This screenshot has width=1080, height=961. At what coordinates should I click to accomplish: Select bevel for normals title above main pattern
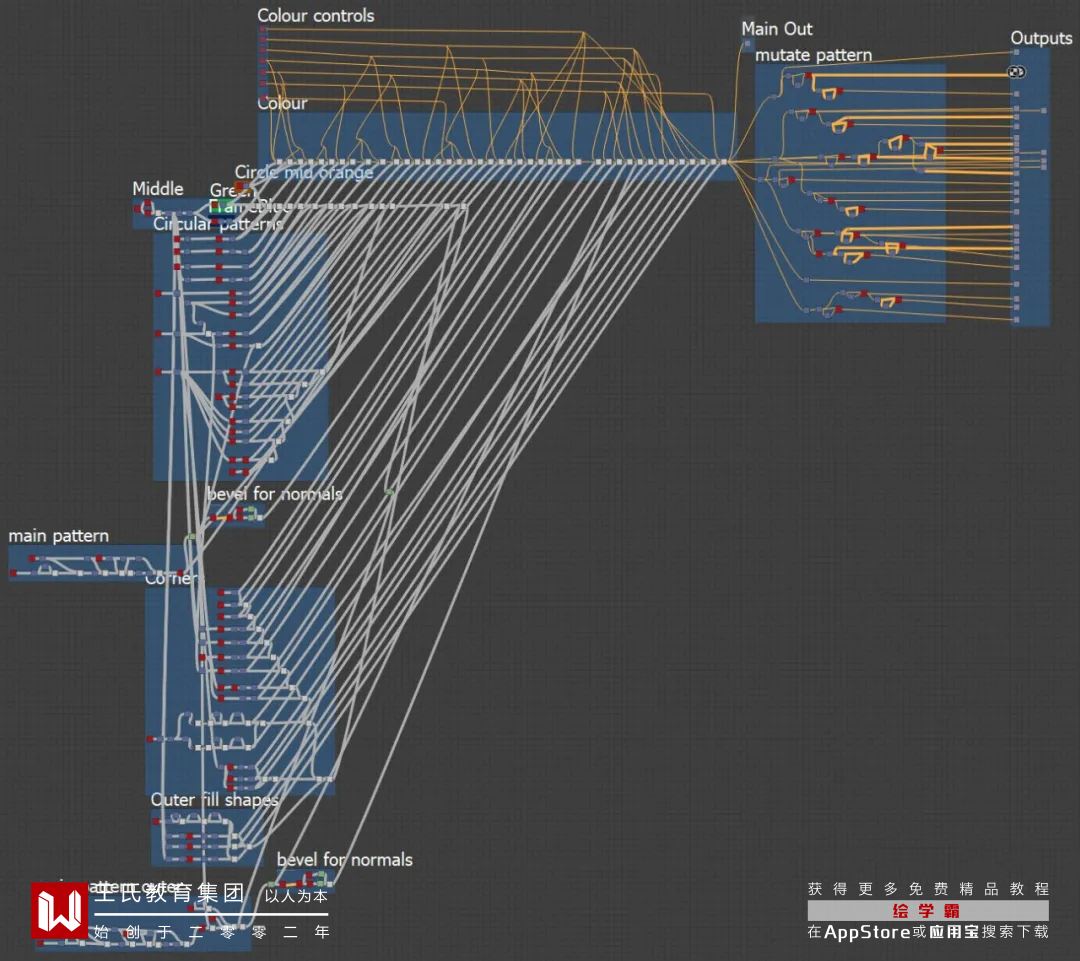pyautogui.click(x=274, y=494)
